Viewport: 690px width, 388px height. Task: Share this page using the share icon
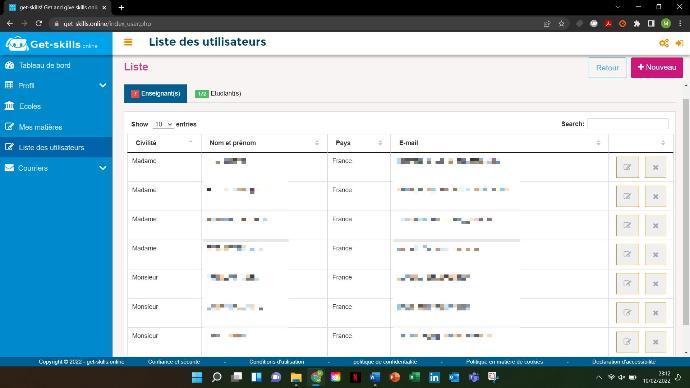[x=547, y=24]
